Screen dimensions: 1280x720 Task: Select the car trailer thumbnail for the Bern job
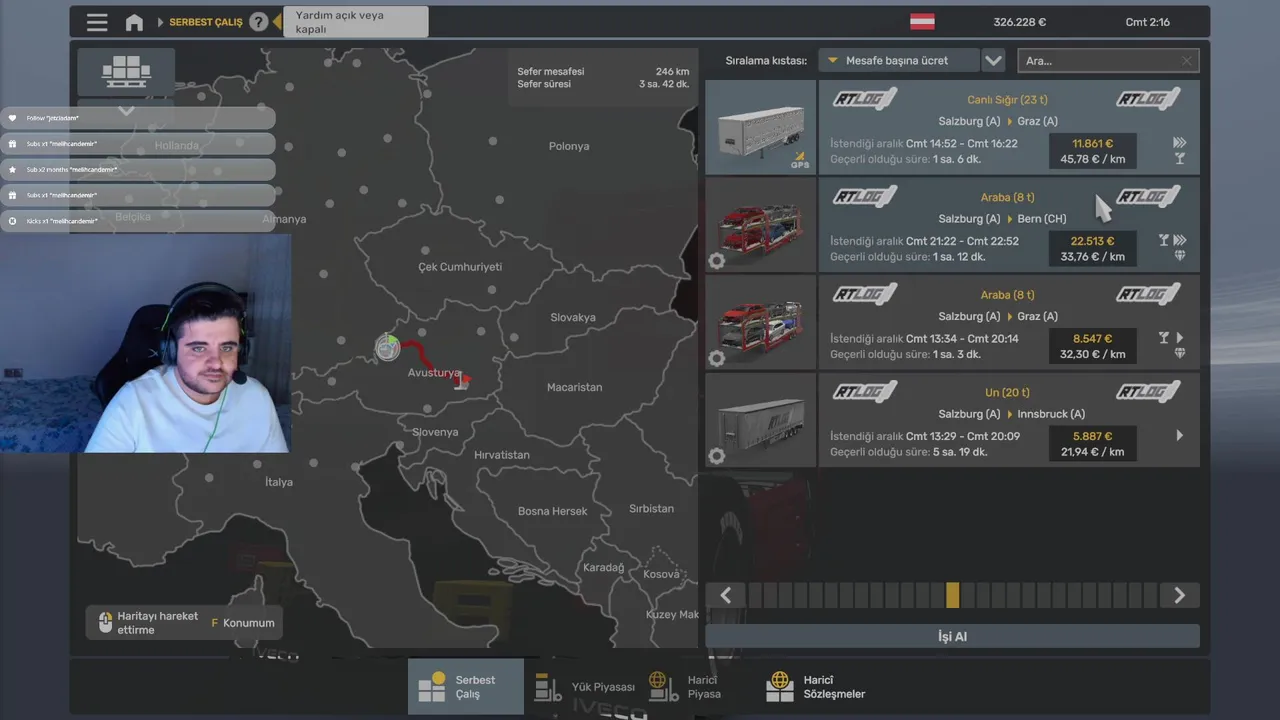click(761, 225)
